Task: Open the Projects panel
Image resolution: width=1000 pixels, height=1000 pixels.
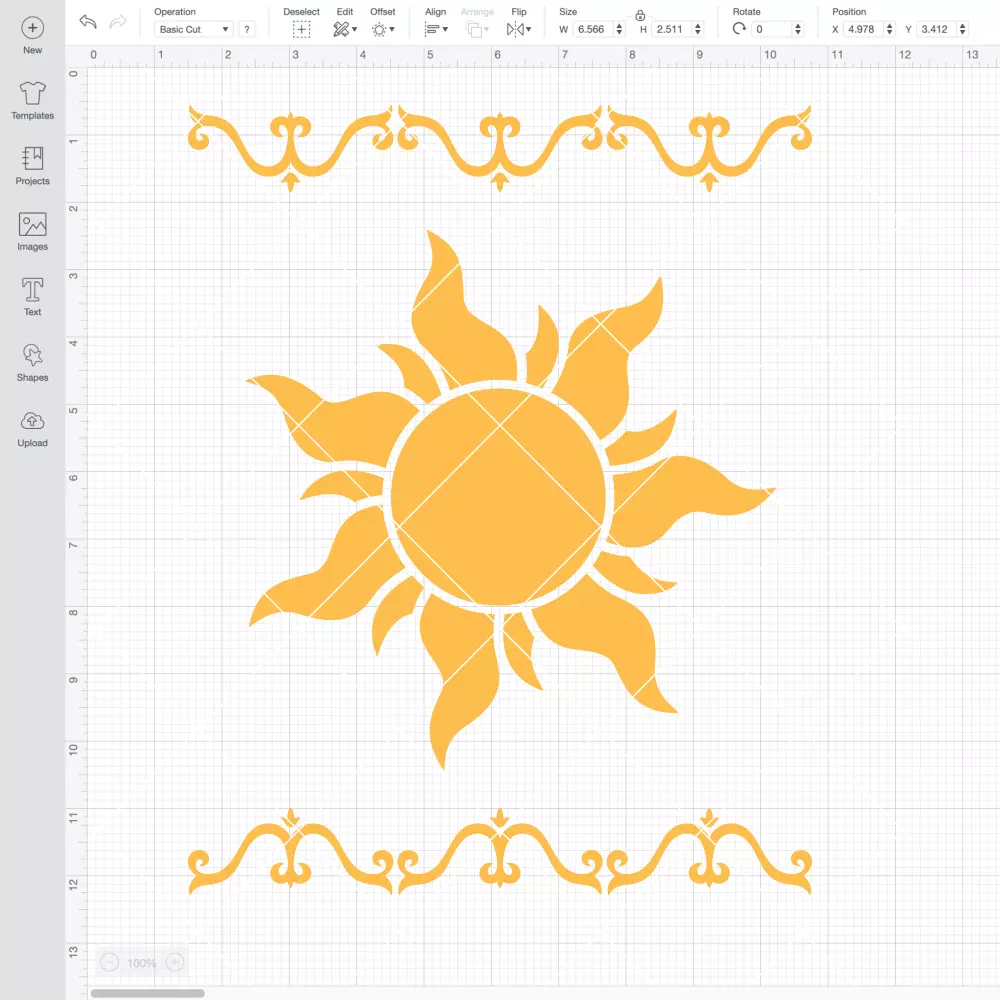Action: click(x=33, y=166)
